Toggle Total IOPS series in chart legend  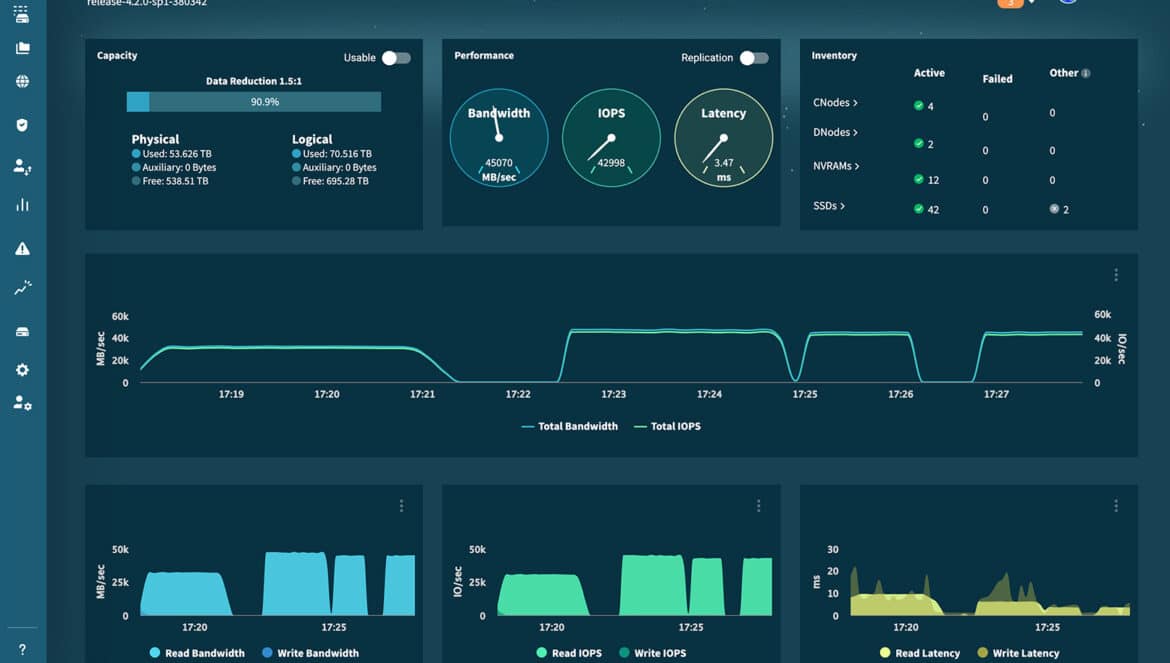pos(667,427)
